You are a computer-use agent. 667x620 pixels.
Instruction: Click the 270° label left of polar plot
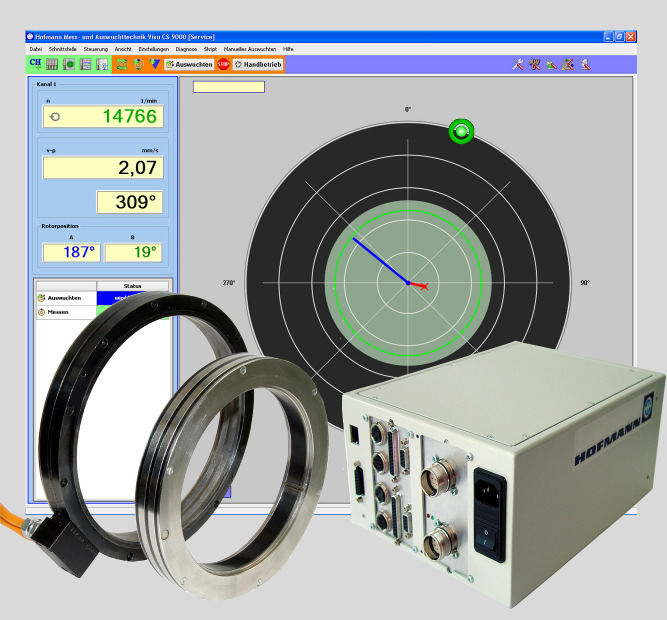pyautogui.click(x=229, y=283)
